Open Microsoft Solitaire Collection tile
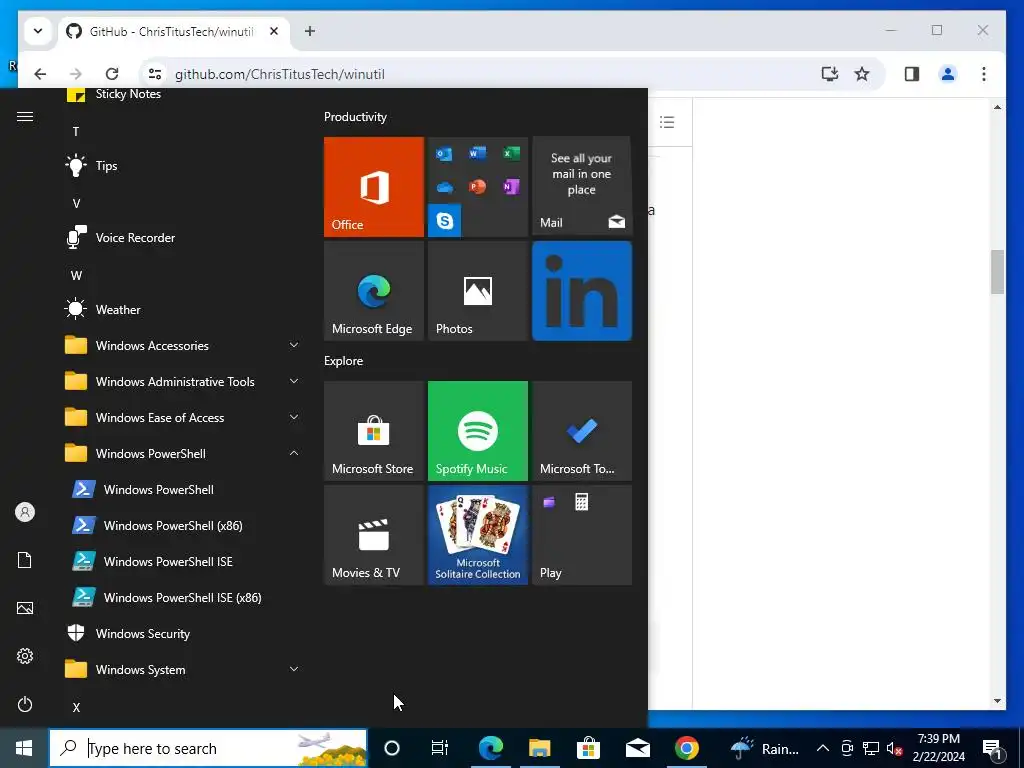1024x768 pixels. 477,535
